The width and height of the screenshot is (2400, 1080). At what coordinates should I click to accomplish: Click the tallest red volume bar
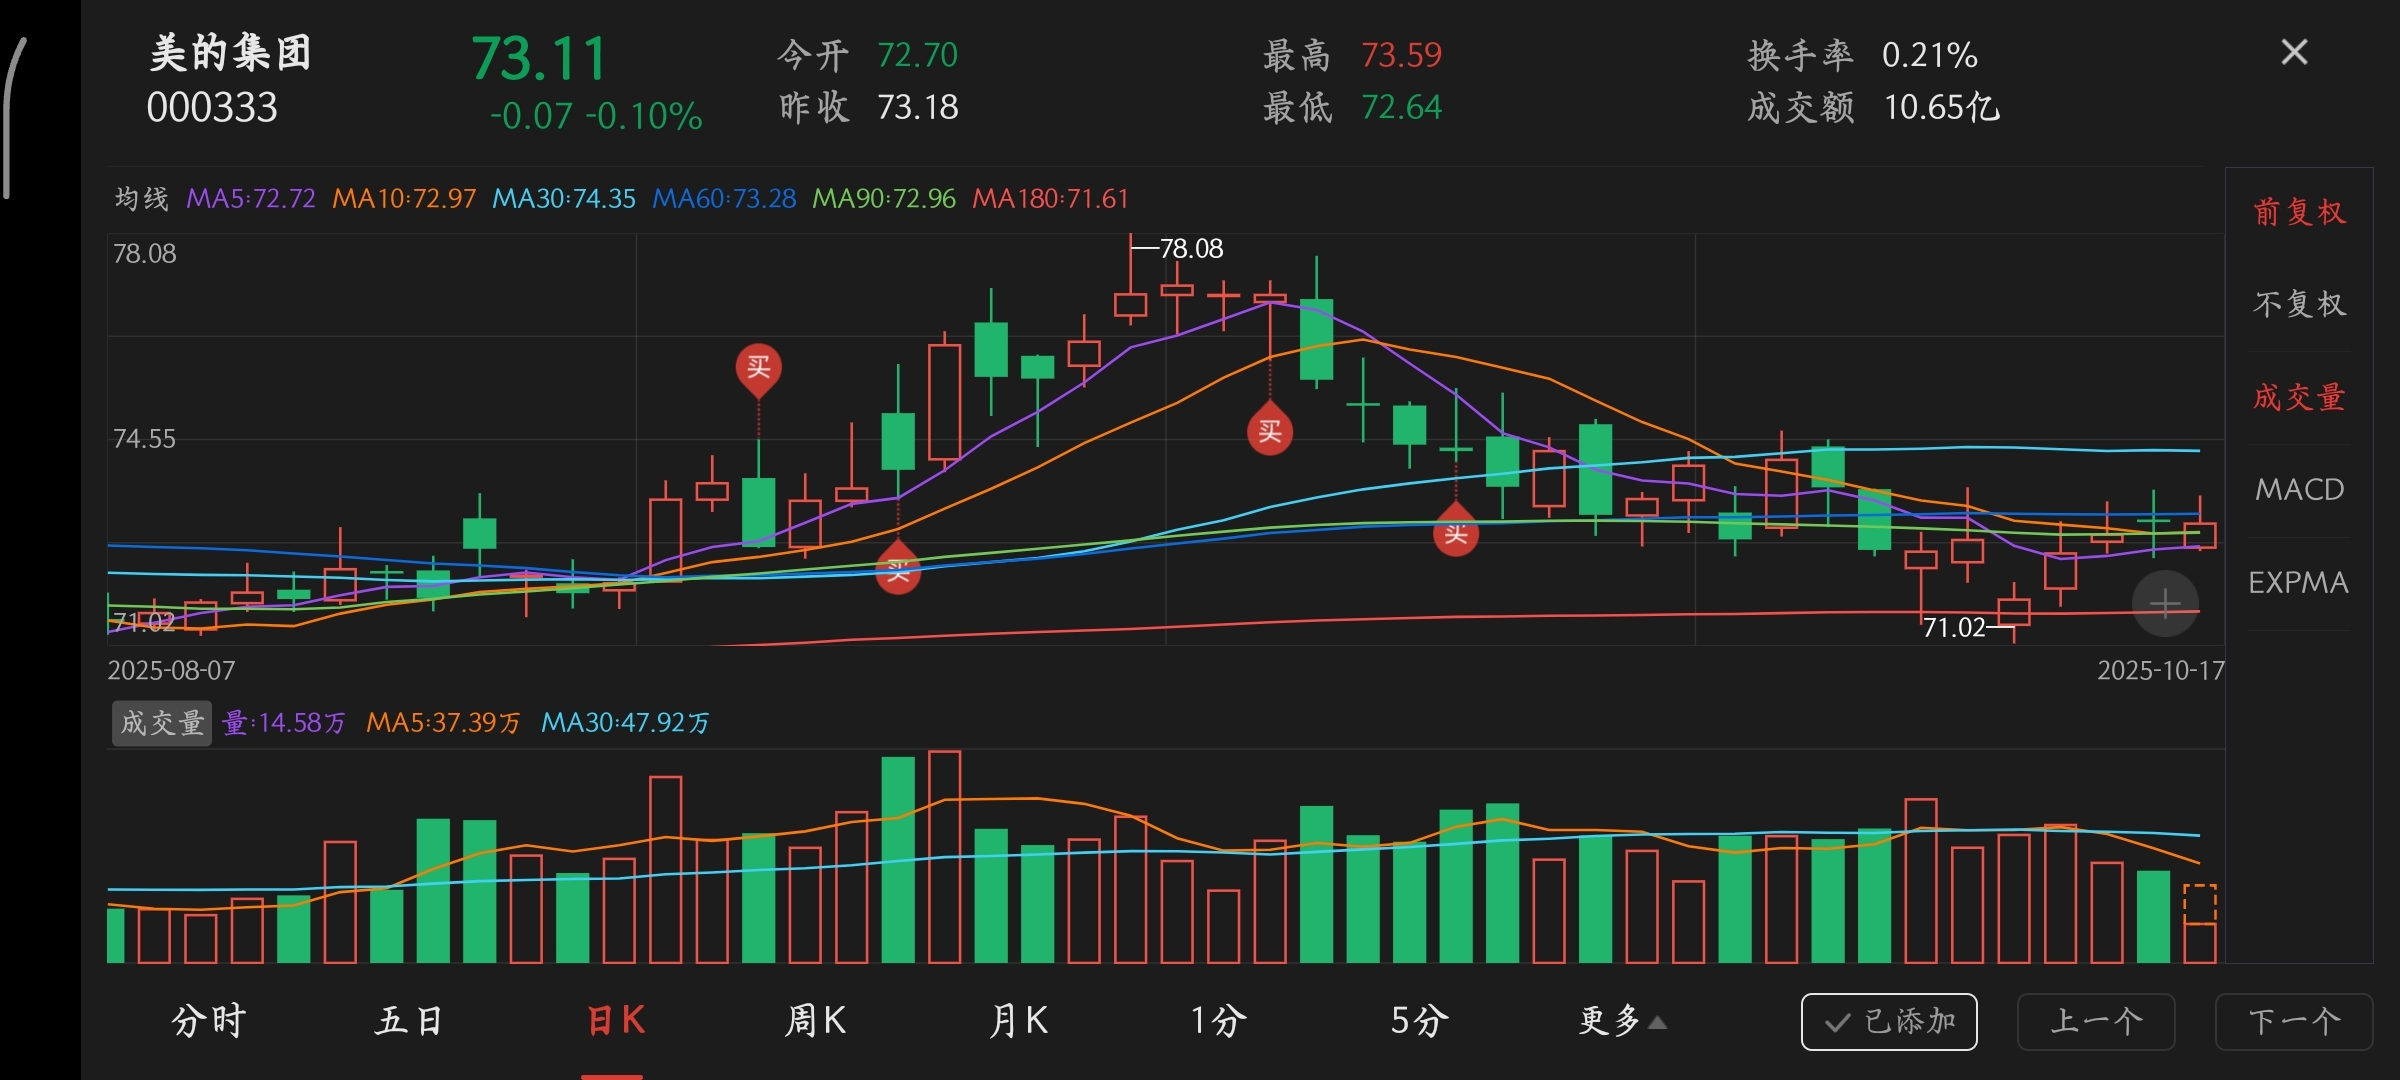pyautogui.click(x=944, y=856)
